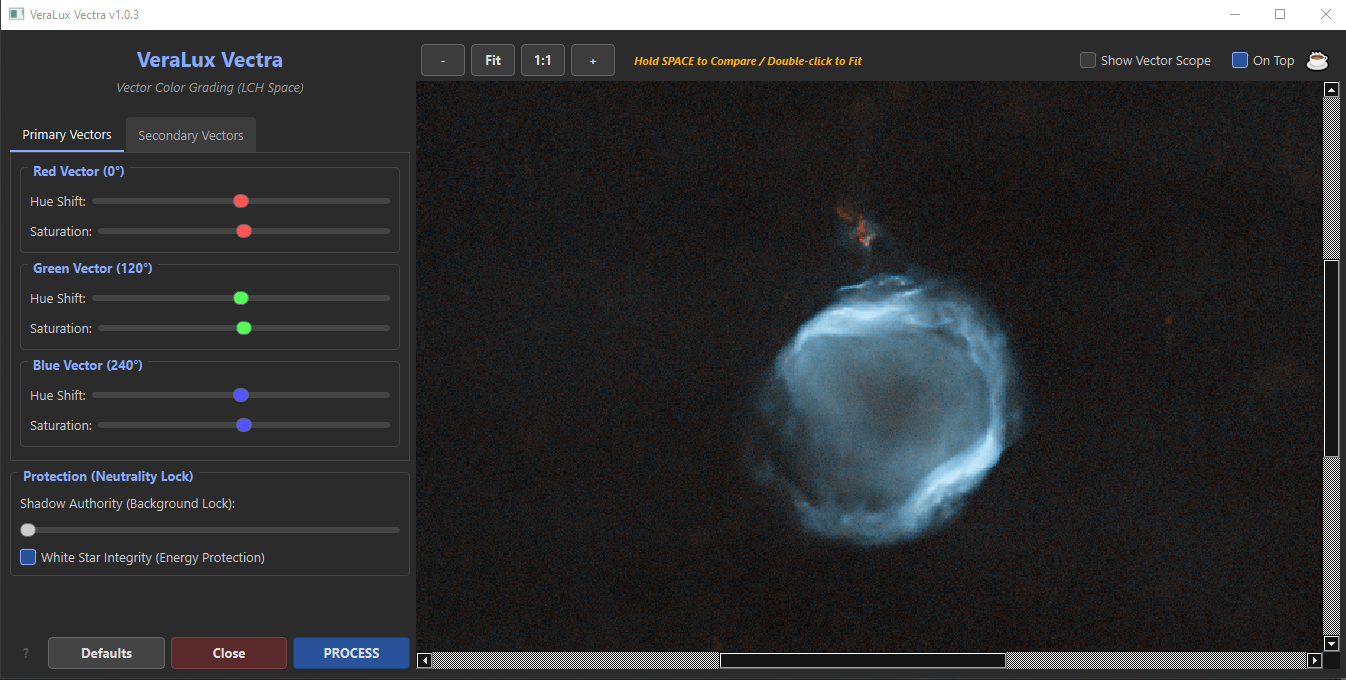Zoom in with the plus button
The width and height of the screenshot is (1346, 680).
tap(593, 60)
